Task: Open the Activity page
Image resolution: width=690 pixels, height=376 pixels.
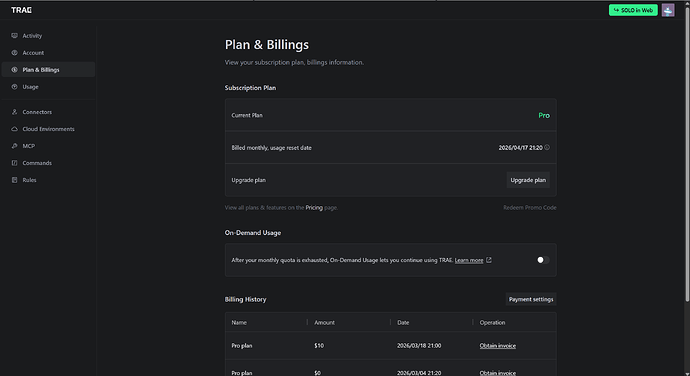Action: point(48,36)
